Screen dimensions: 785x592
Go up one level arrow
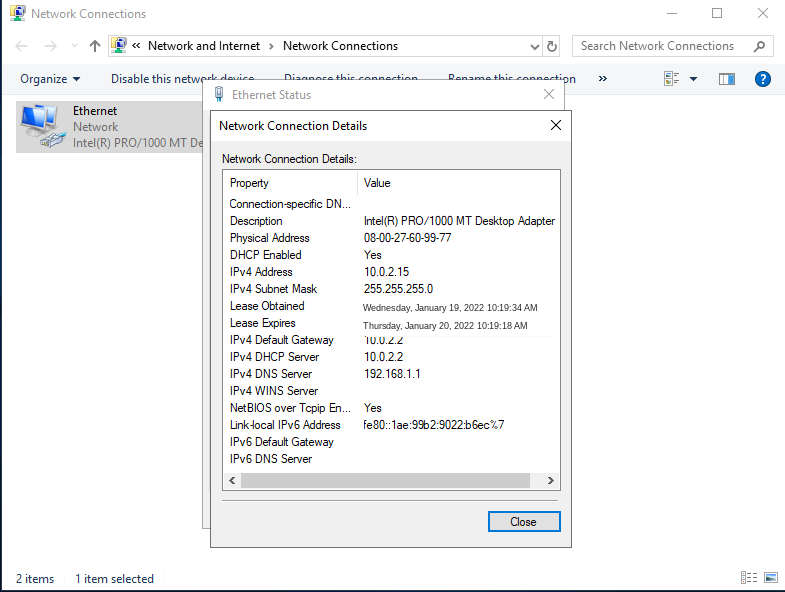[95, 46]
